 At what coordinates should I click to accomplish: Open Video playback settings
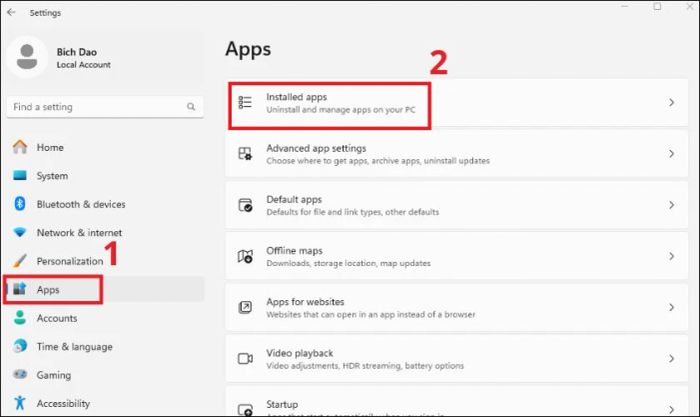(x=457, y=359)
